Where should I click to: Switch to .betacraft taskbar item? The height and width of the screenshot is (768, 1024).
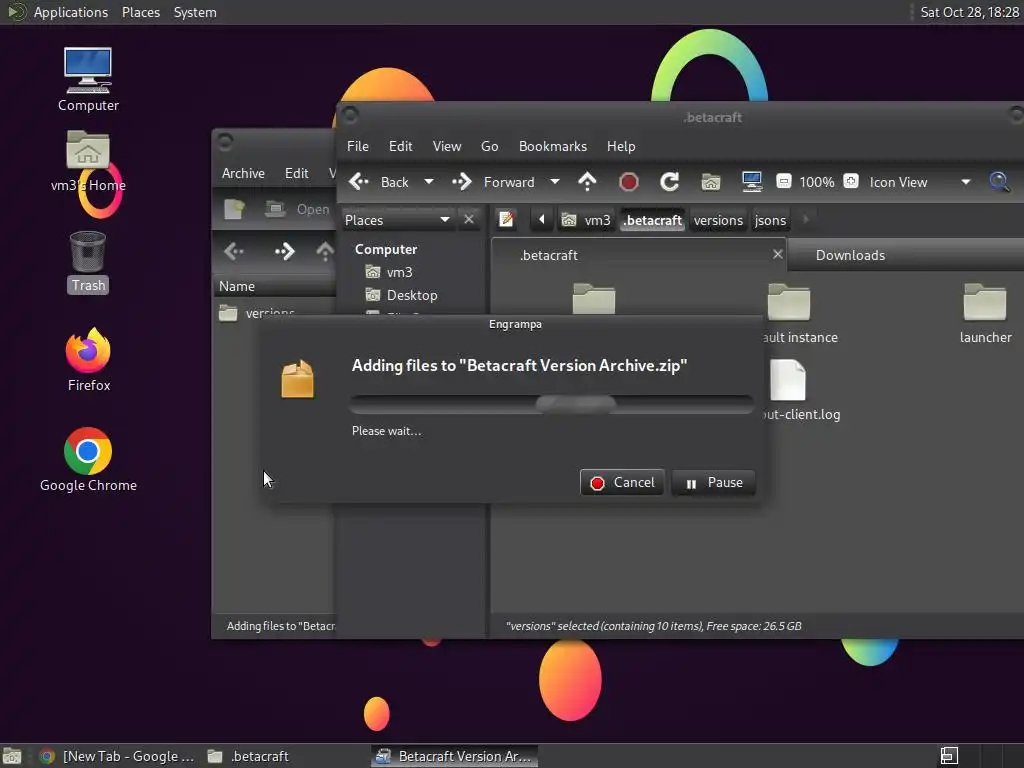coord(249,756)
